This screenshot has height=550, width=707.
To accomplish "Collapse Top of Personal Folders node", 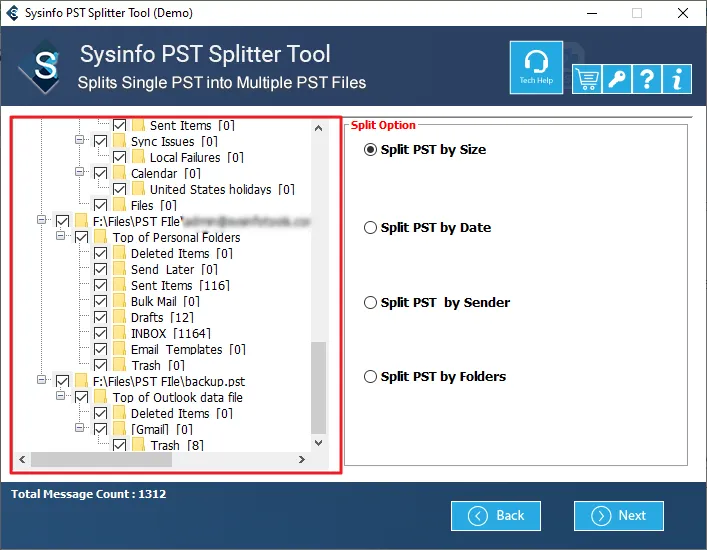I will pos(60,236).
